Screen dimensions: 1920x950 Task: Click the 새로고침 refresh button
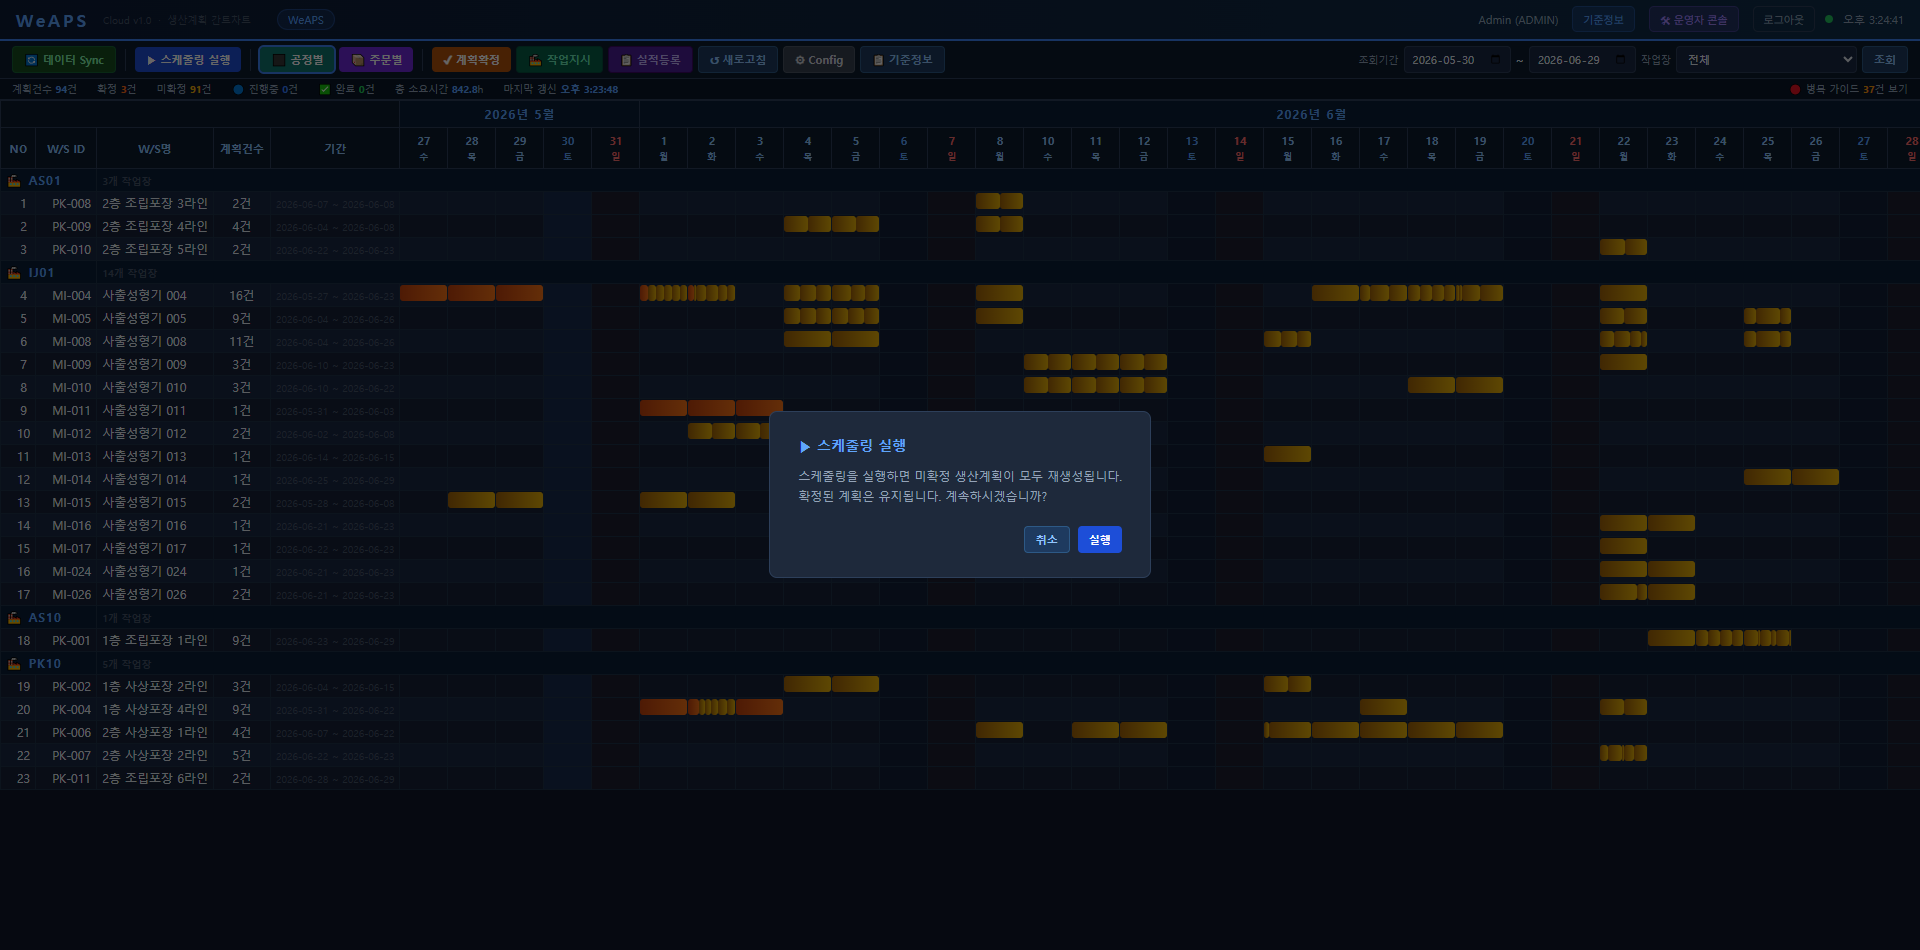[x=738, y=60]
